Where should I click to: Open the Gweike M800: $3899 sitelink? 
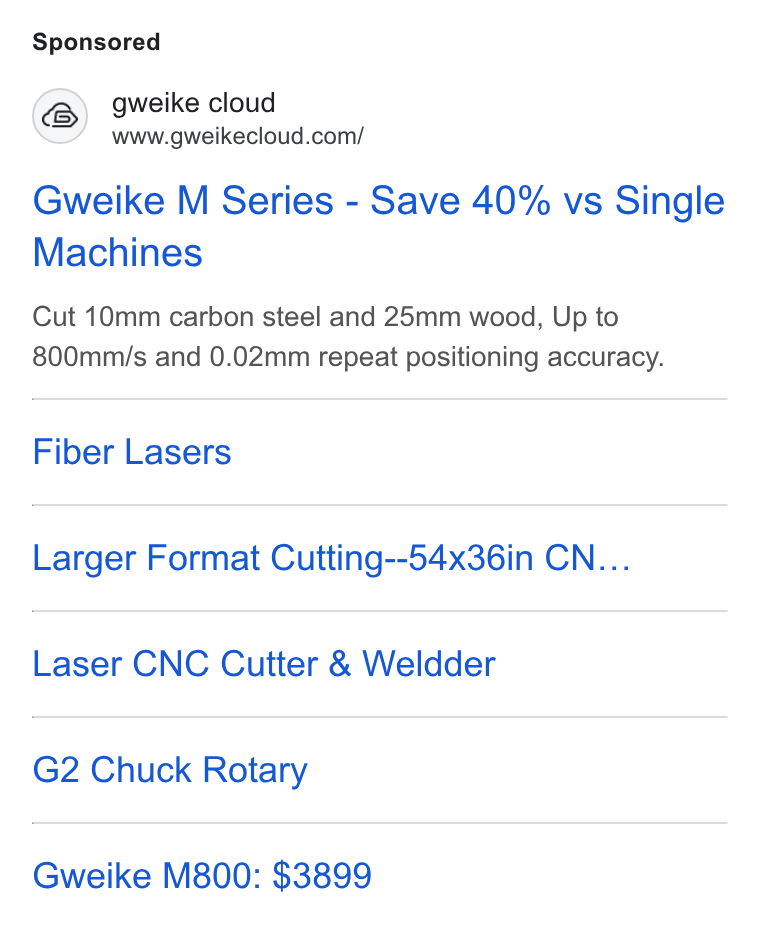click(x=202, y=876)
